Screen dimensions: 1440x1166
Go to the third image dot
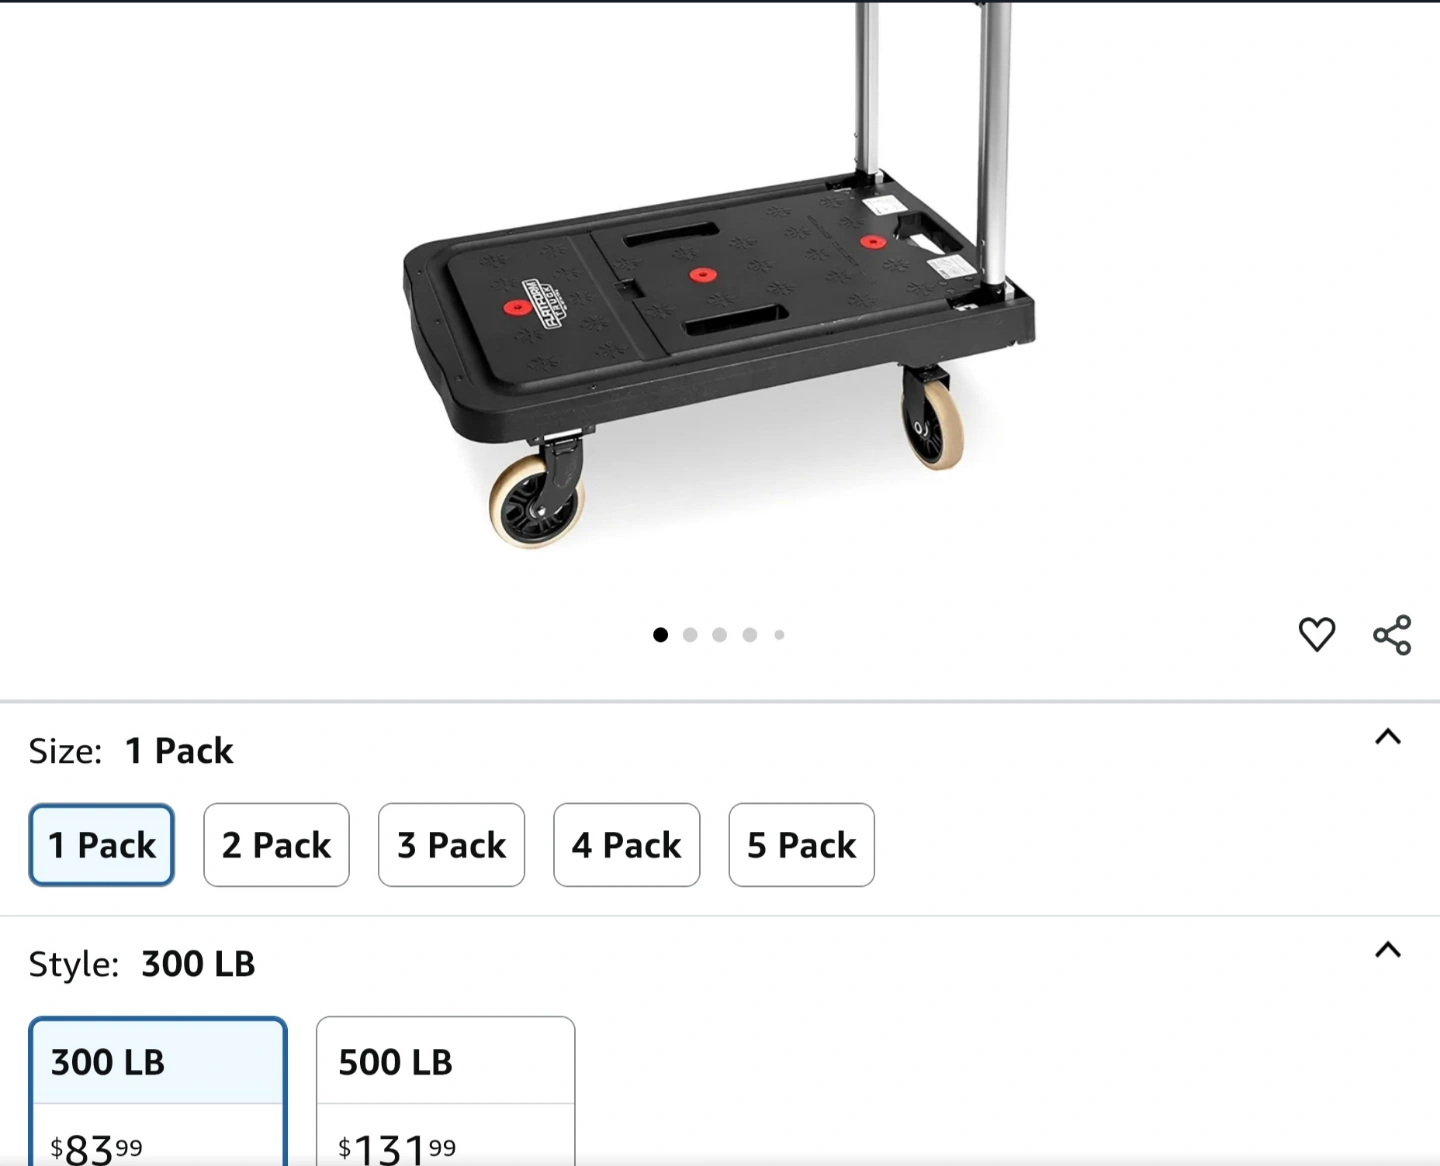719,635
